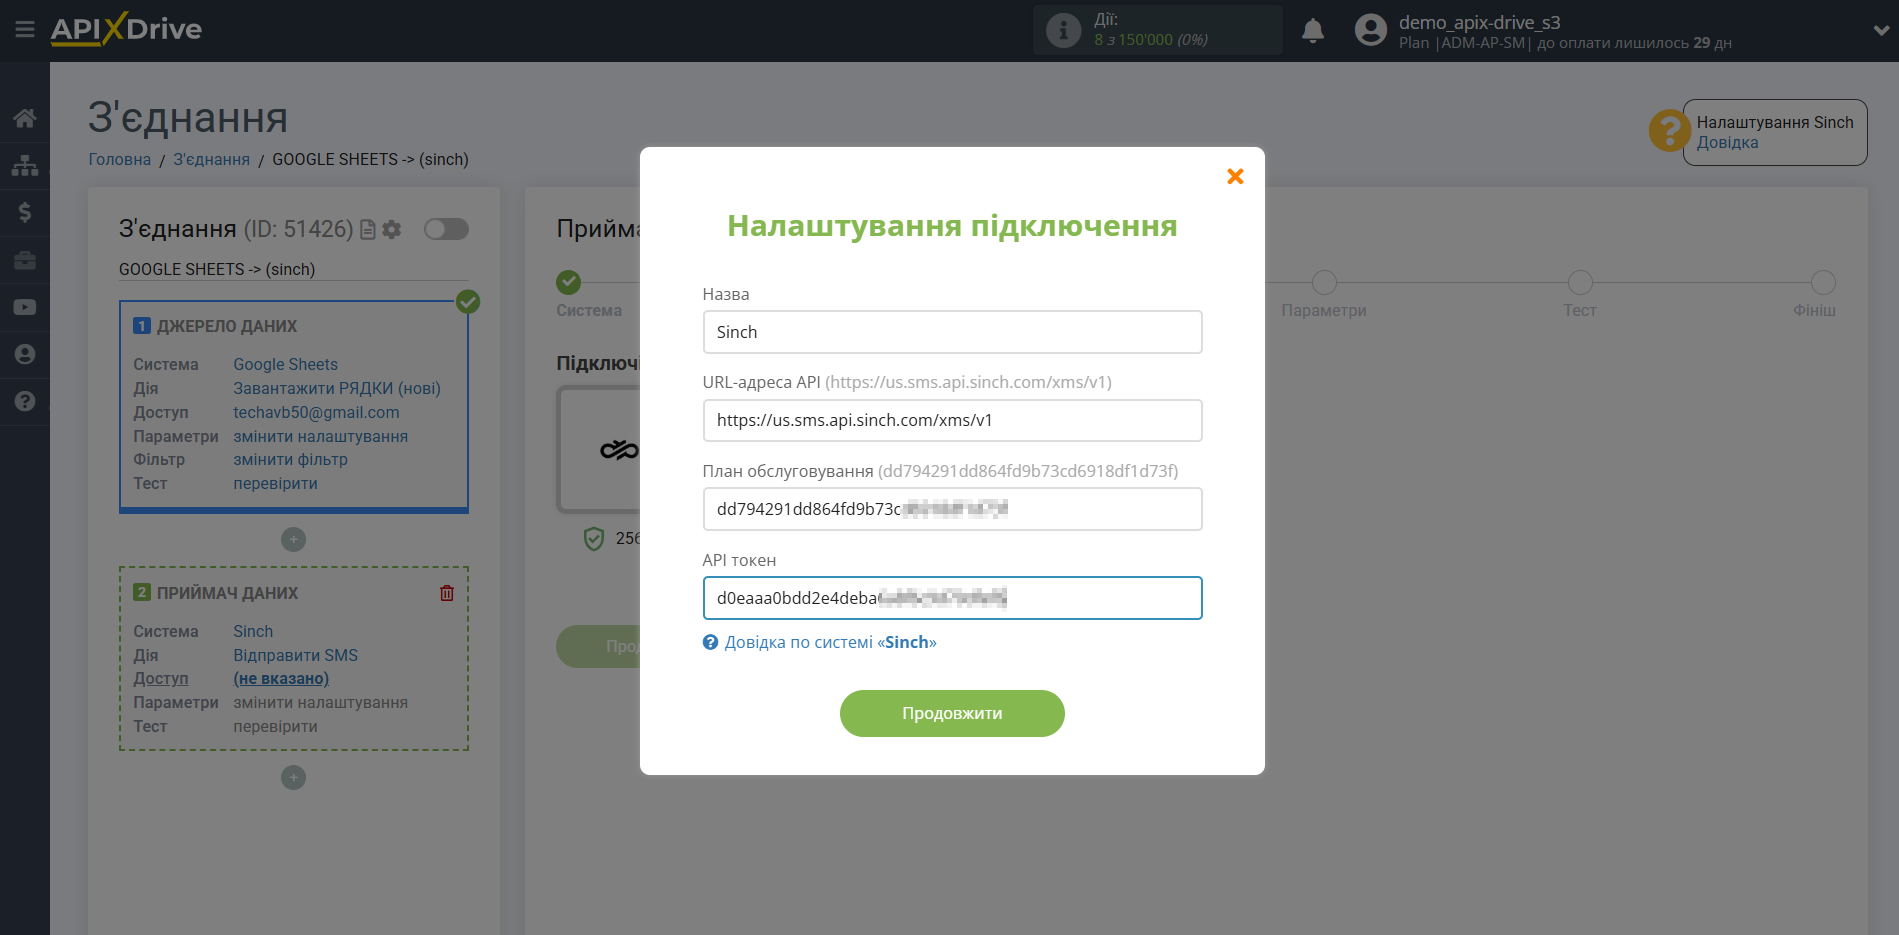The width and height of the screenshot is (1899, 935).
Task: Add a step below the data source block
Action: click(293, 540)
